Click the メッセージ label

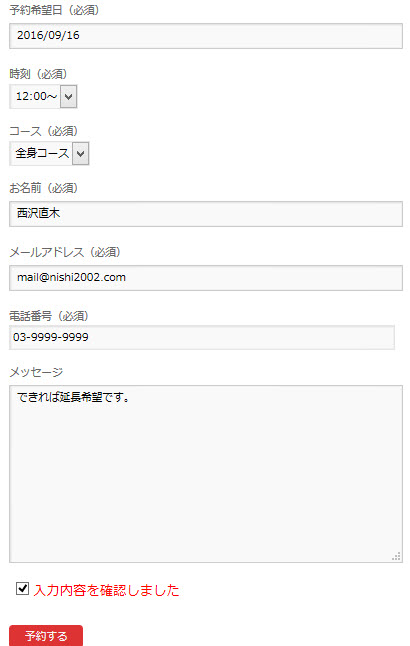tap(36, 372)
